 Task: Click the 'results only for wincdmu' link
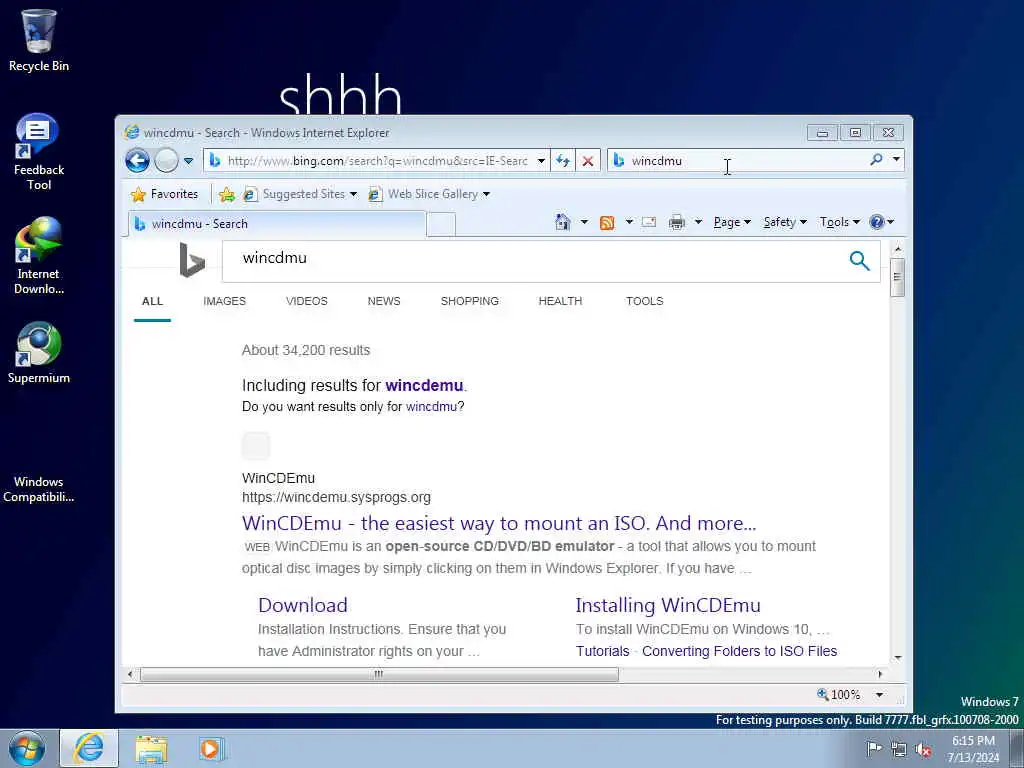[431, 406]
